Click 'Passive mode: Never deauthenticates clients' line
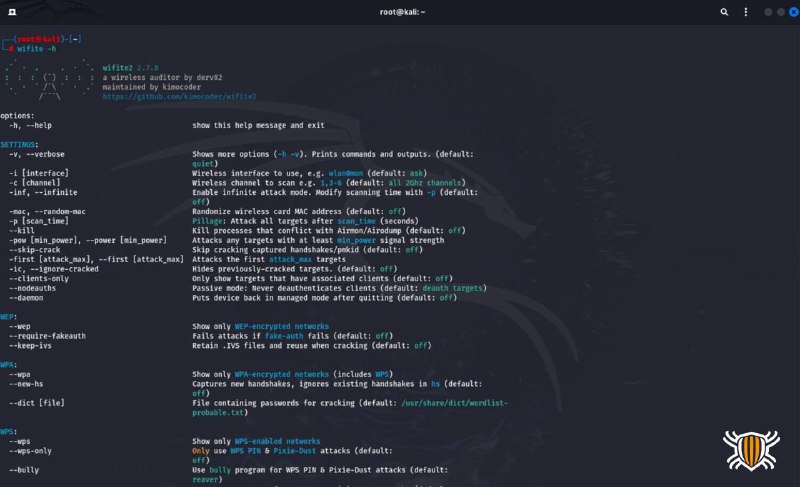This screenshot has height=487, width=800. [339, 289]
